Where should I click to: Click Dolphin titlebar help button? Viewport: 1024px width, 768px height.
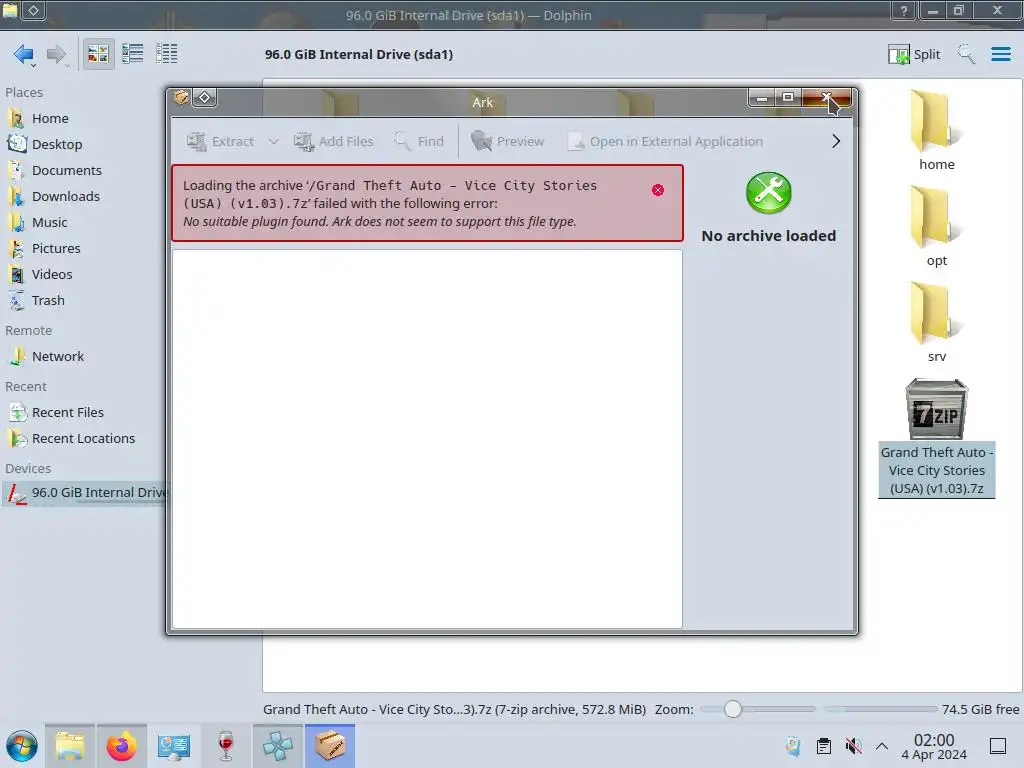point(904,10)
